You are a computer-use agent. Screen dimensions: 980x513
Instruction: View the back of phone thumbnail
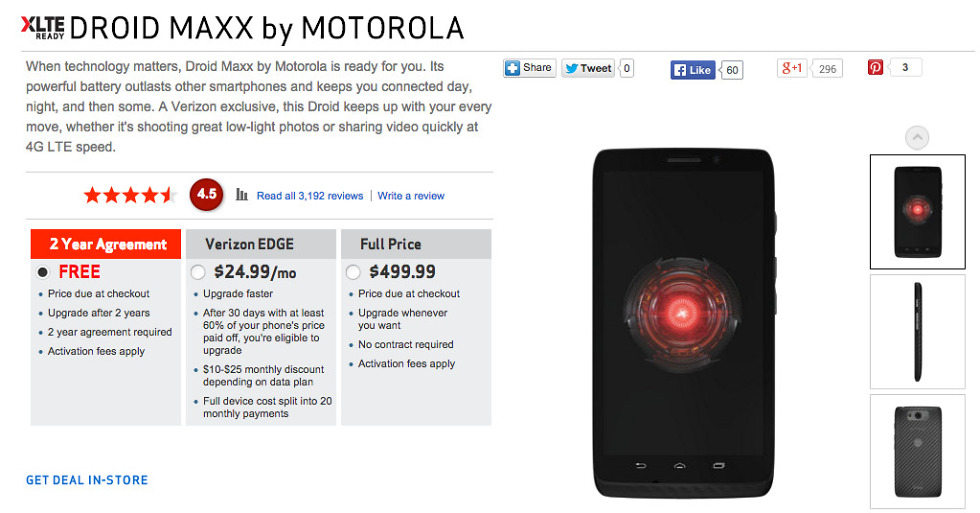click(917, 451)
